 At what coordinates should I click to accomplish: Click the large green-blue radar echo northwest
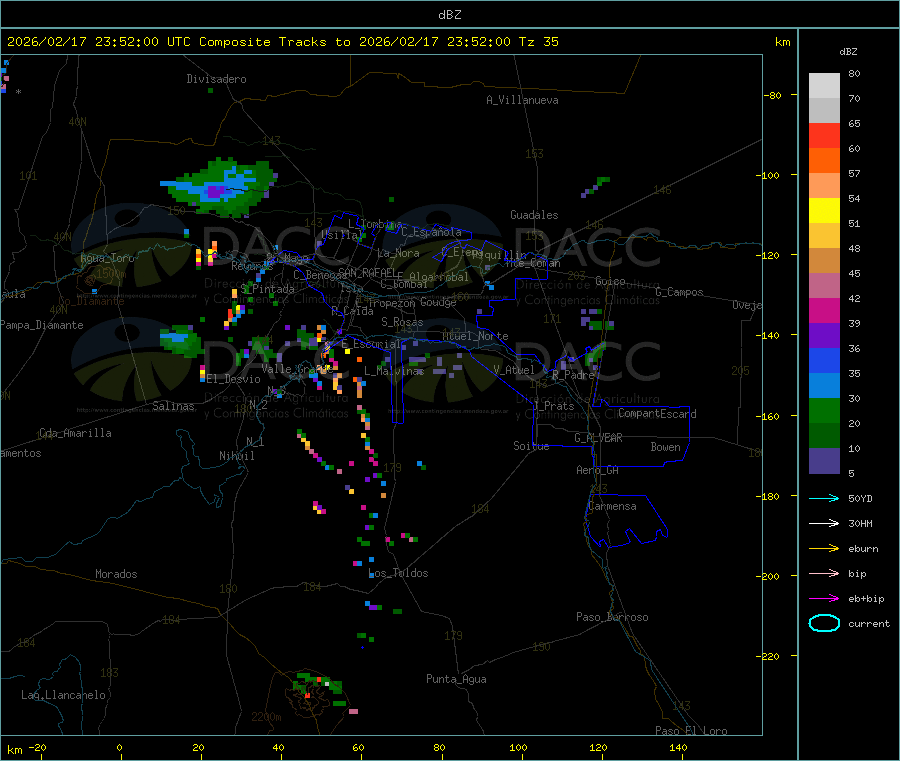coord(221,187)
